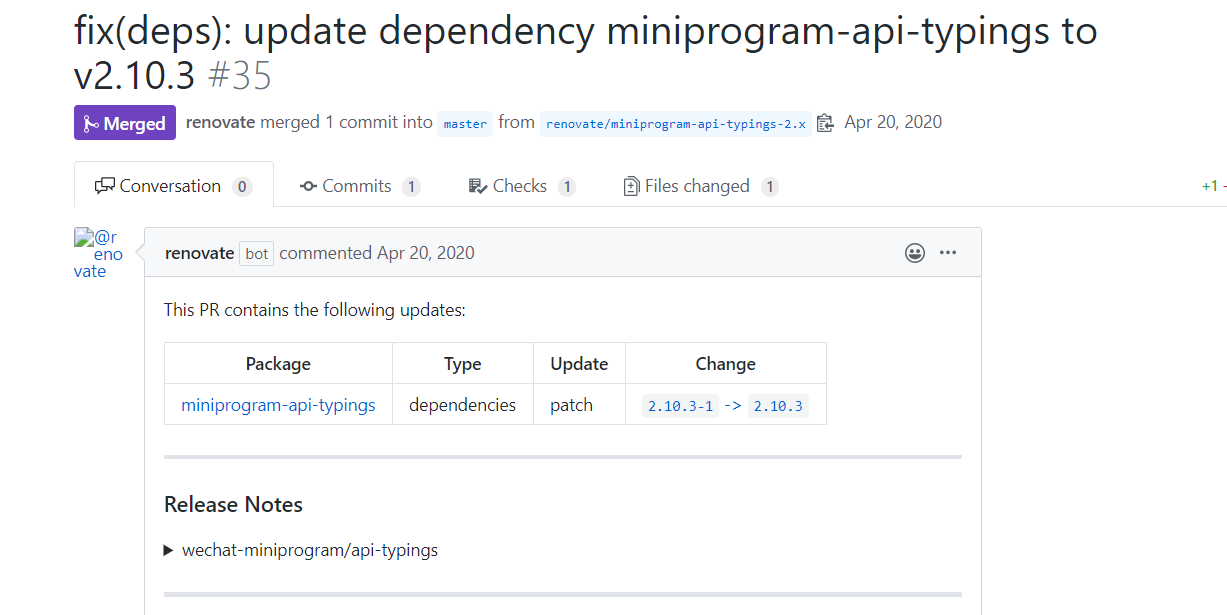Screen dimensions: 1227x615
Task: Click the copy branch name icon
Action: tap(825, 121)
